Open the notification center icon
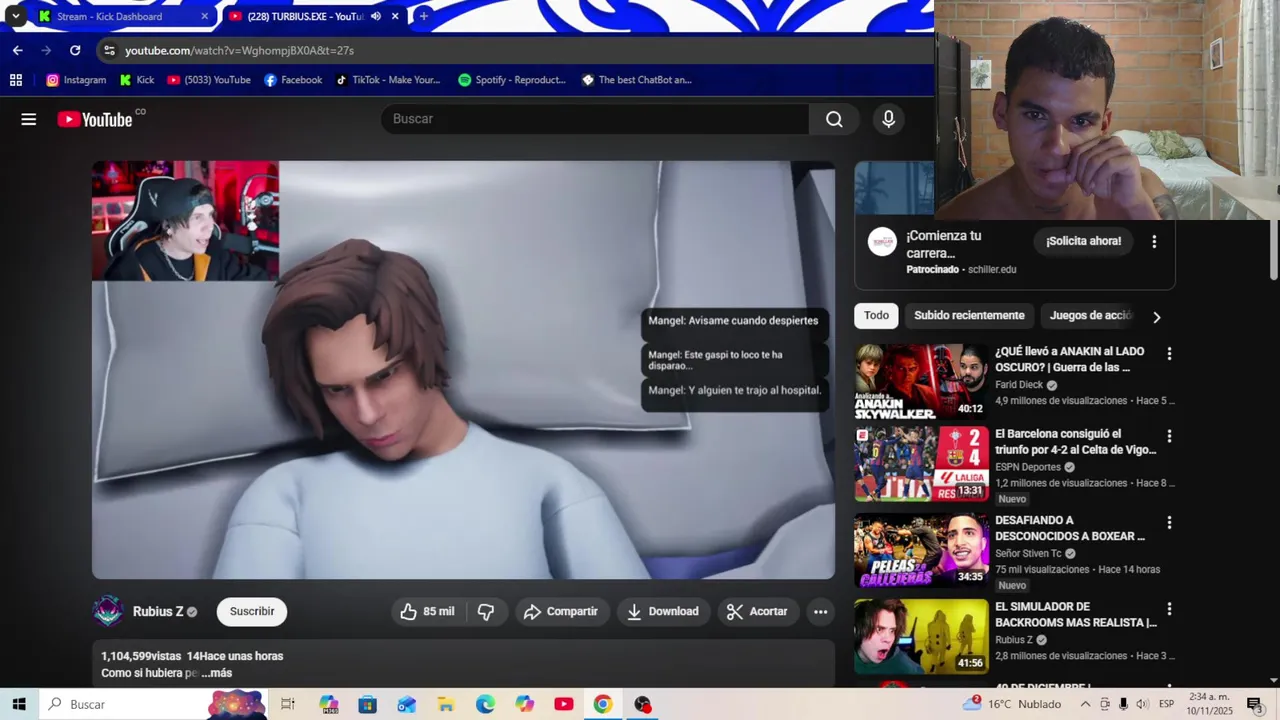1280x720 pixels. click(x=1254, y=704)
